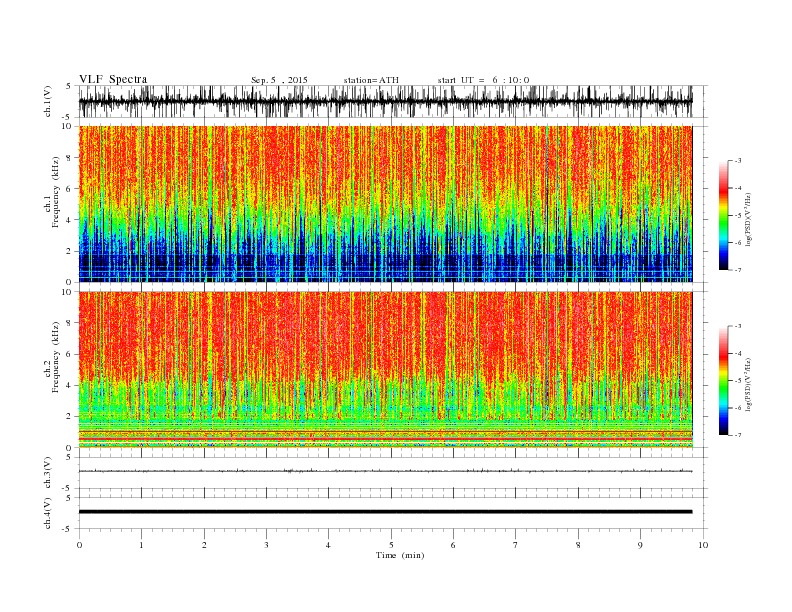This screenshot has height=612, width=792.
Task: Click the ch.1 voltage waveform trace
Action: [385, 101]
